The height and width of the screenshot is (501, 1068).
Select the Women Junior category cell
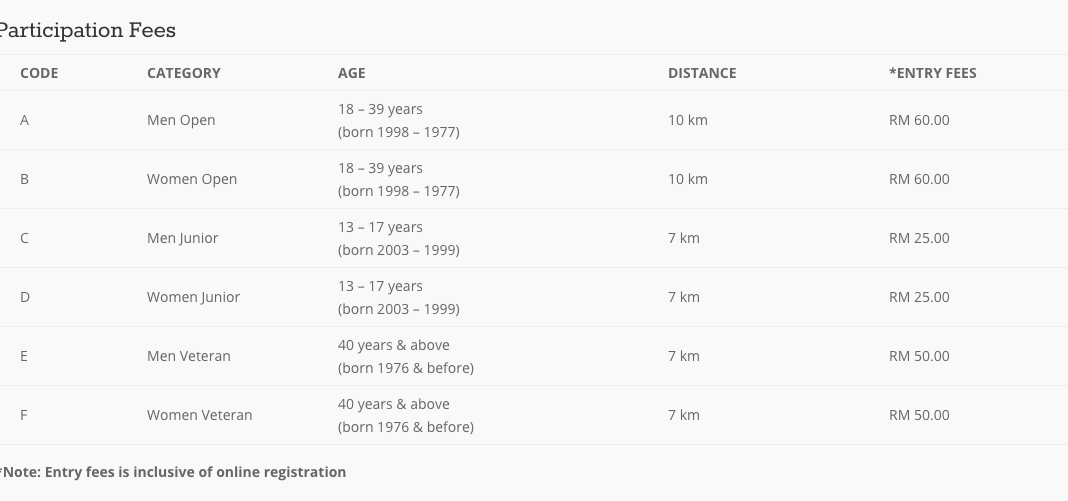pos(193,297)
